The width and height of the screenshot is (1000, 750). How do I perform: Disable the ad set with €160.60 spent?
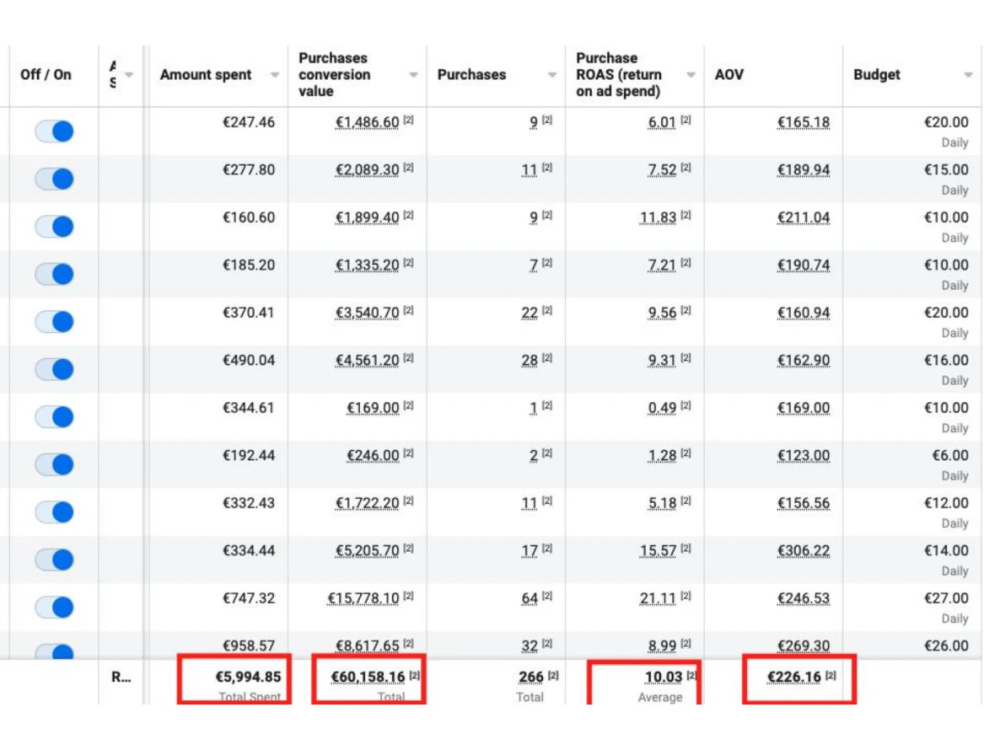coord(54,226)
